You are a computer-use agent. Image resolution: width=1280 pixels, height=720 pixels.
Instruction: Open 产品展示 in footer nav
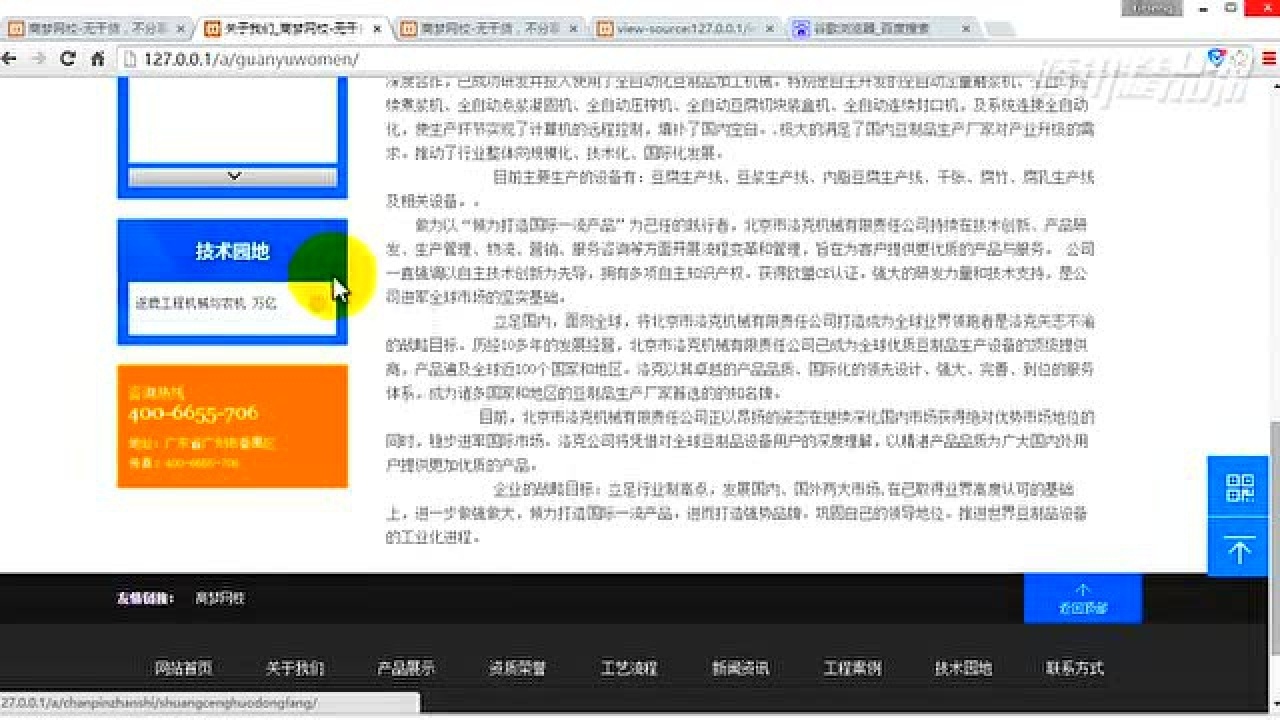406,668
